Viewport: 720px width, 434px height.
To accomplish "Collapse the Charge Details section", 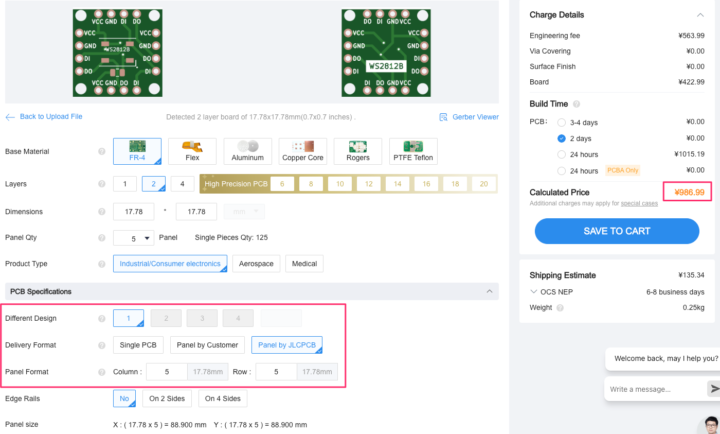I will pyautogui.click(x=699, y=15).
